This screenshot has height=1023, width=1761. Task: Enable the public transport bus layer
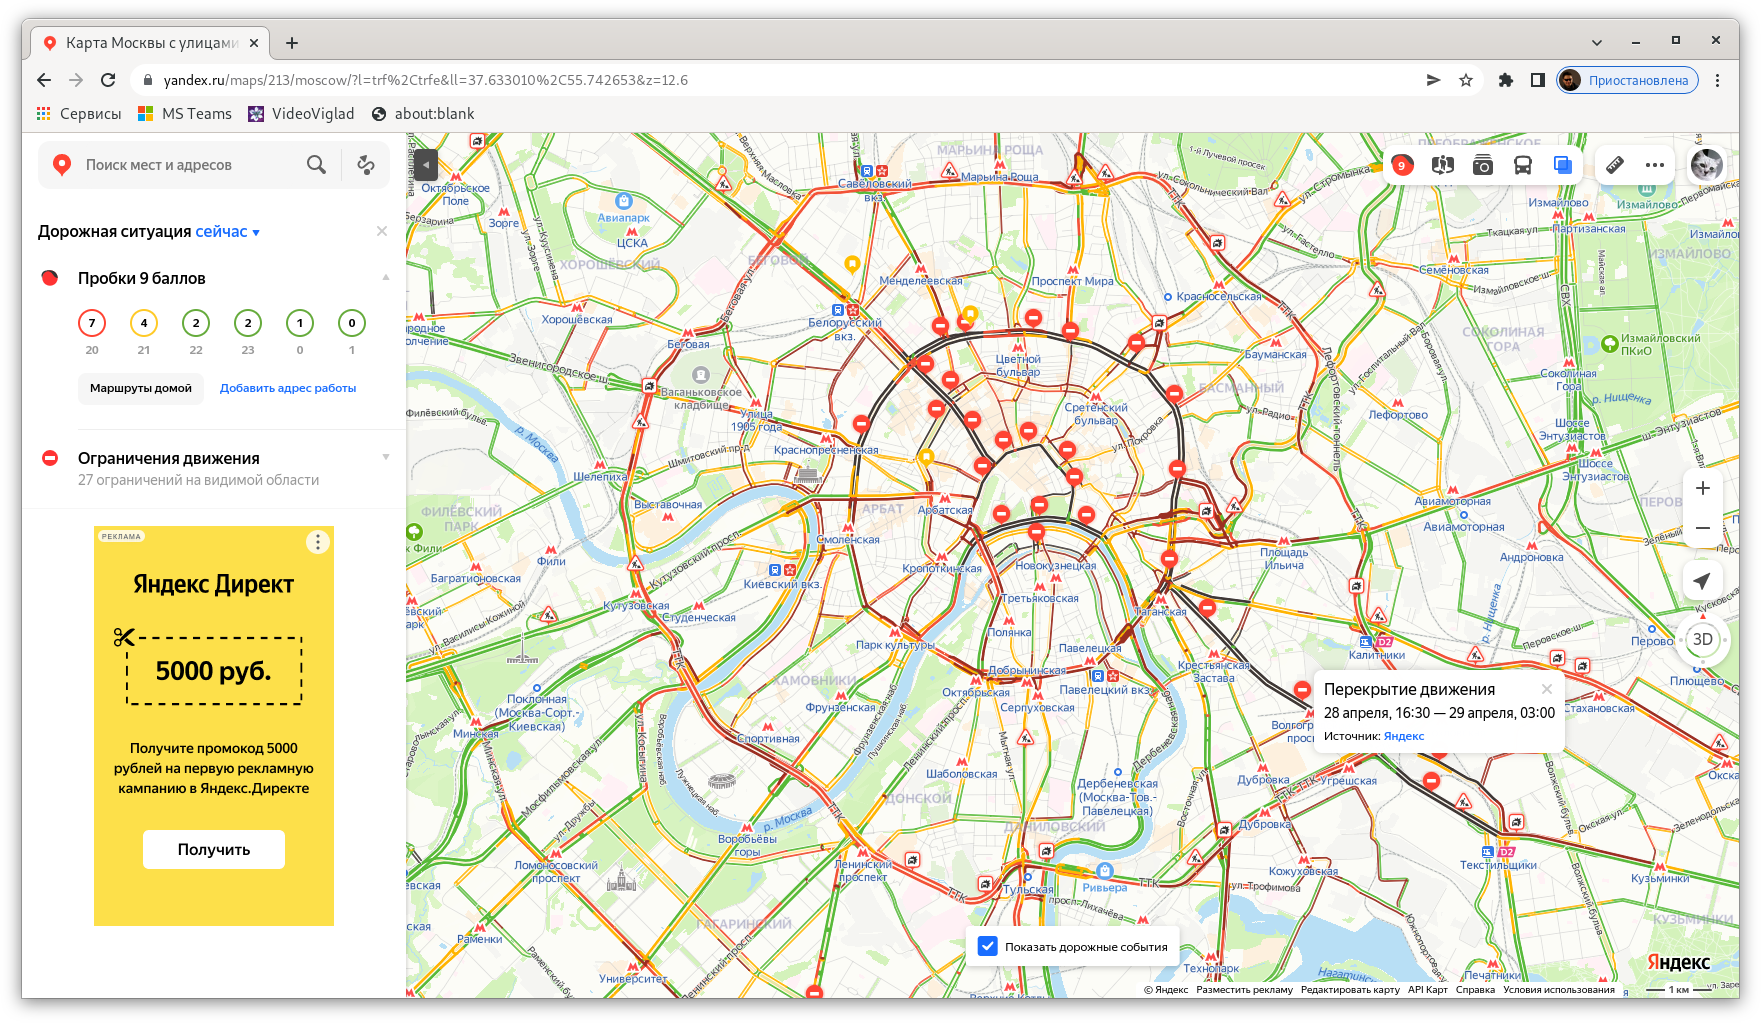tap(1523, 165)
